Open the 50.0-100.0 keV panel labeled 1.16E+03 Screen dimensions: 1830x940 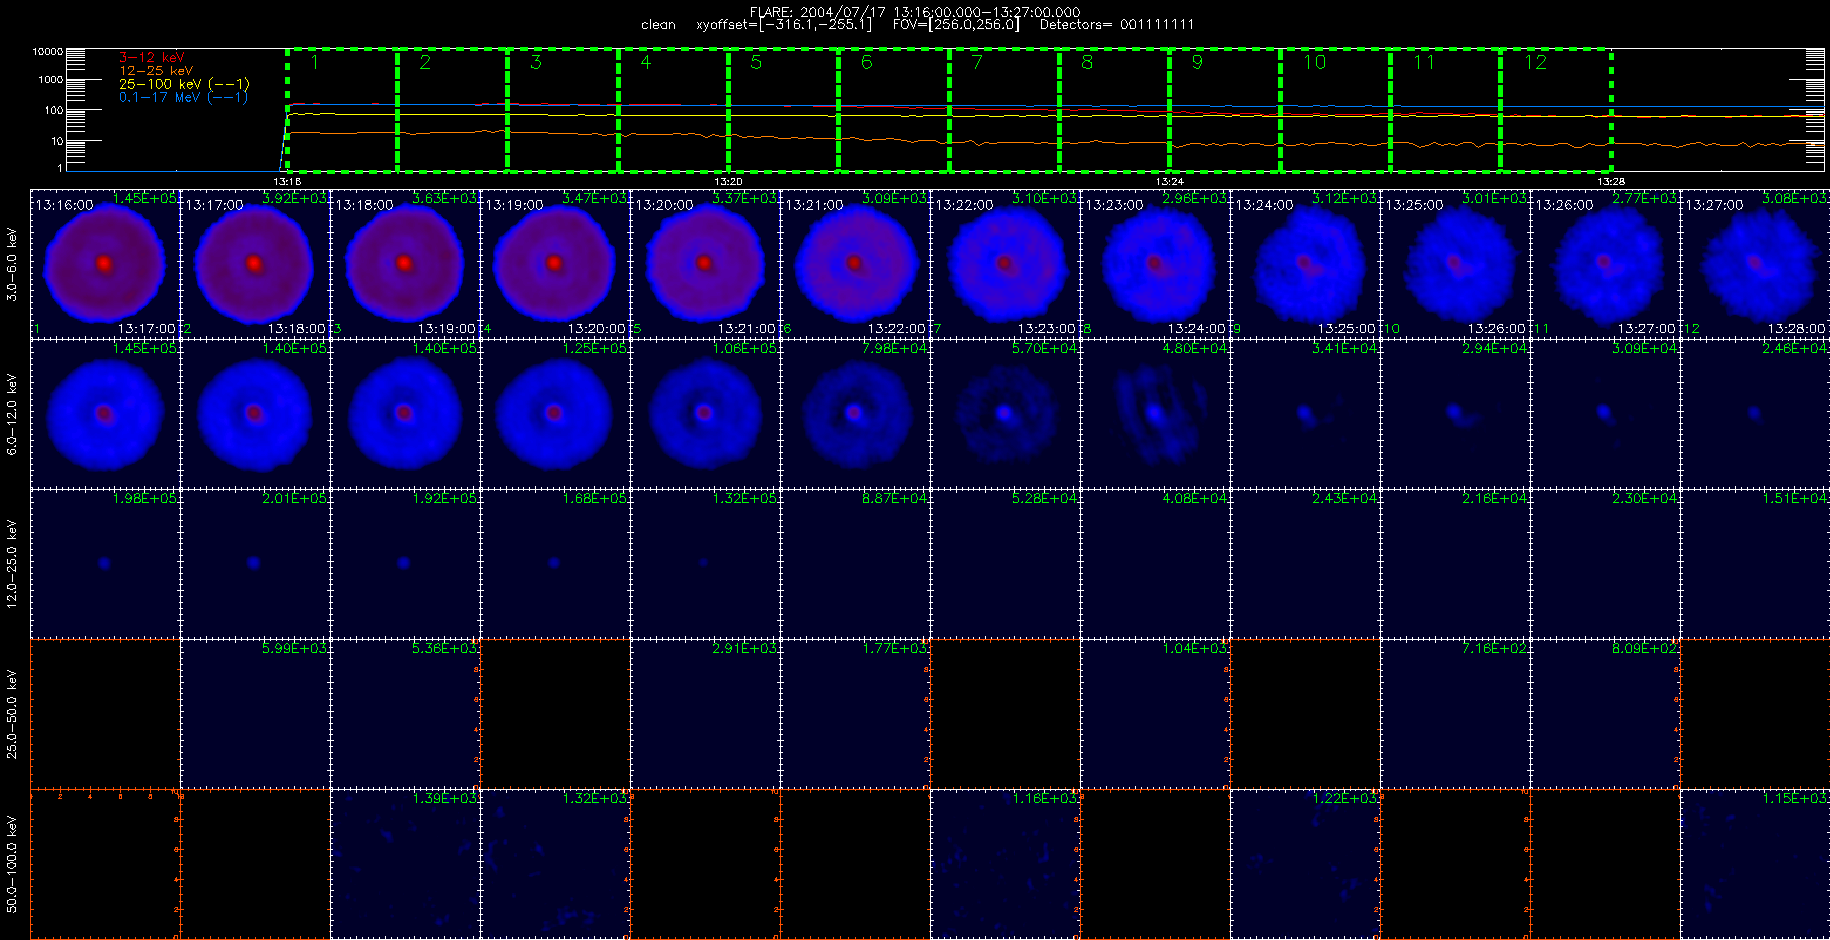[1005, 864]
